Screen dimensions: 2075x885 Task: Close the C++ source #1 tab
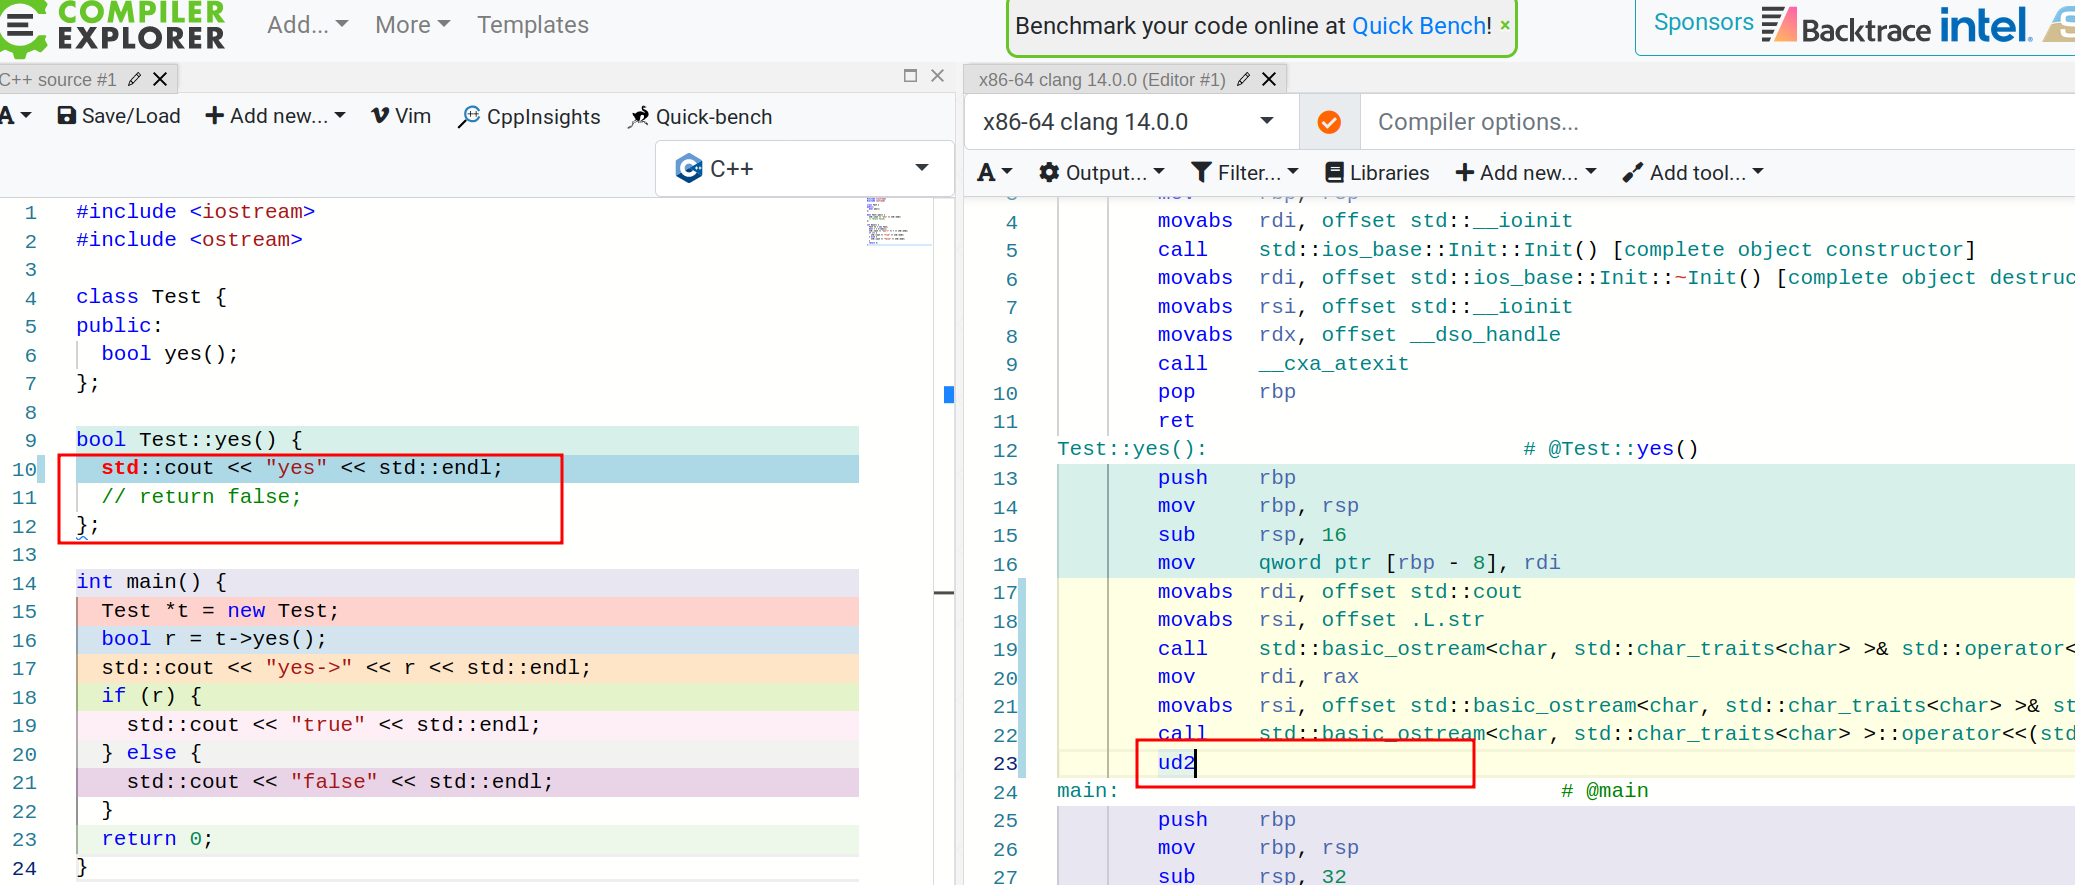point(160,79)
